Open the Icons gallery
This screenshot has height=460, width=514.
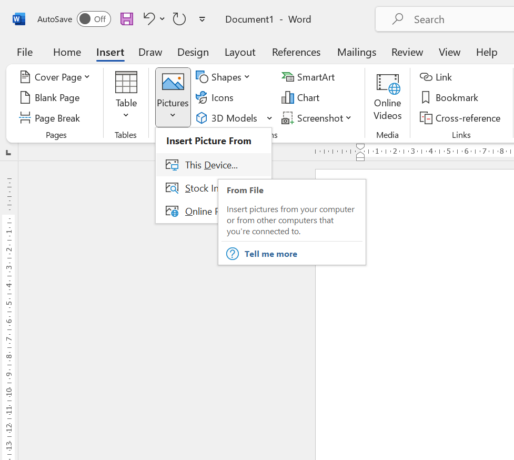coord(215,98)
